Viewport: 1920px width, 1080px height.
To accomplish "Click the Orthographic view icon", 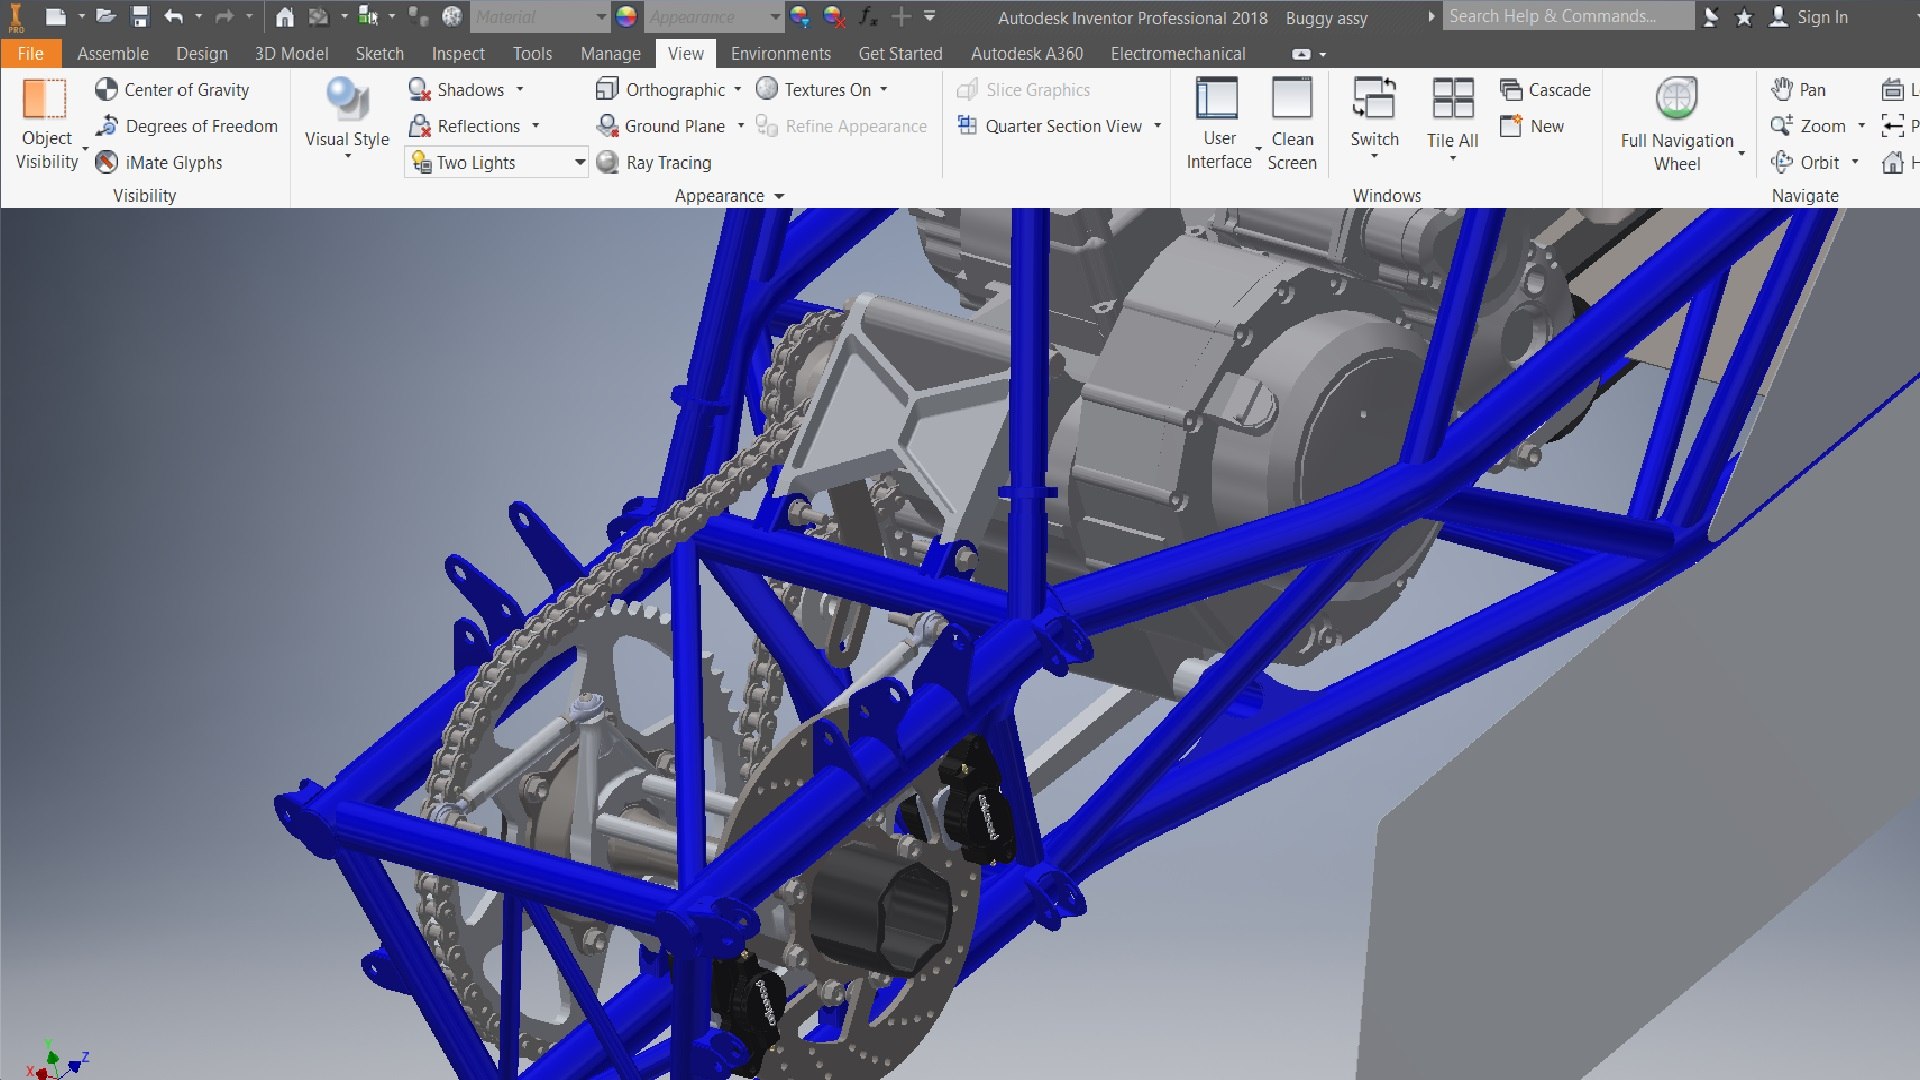I will coord(606,90).
